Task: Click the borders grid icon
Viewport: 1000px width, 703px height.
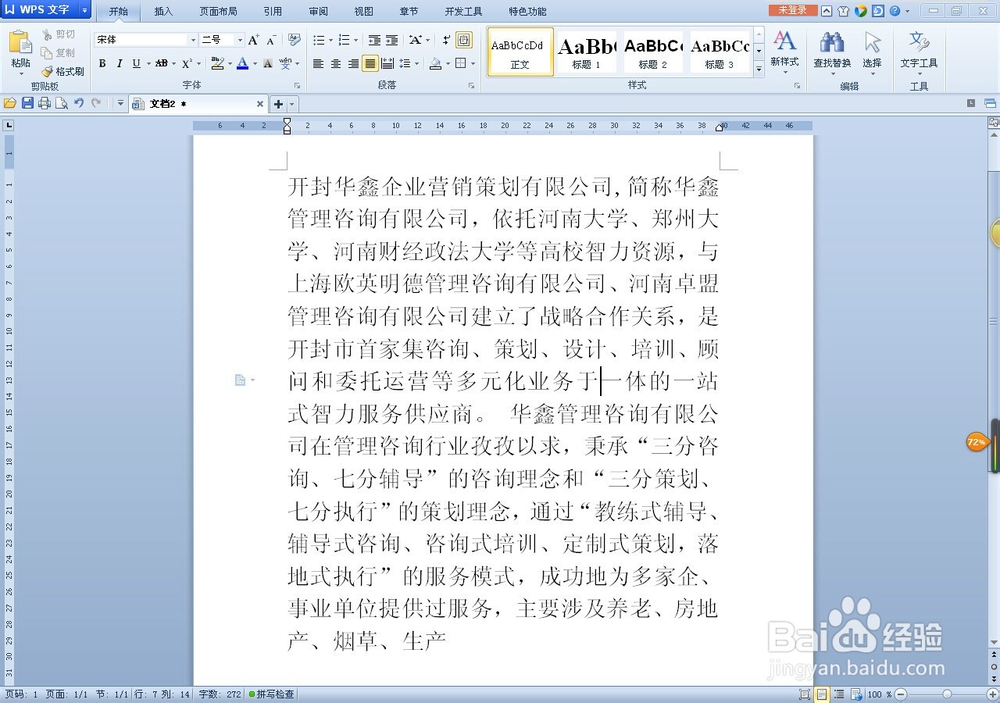Action: pyautogui.click(x=460, y=63)
